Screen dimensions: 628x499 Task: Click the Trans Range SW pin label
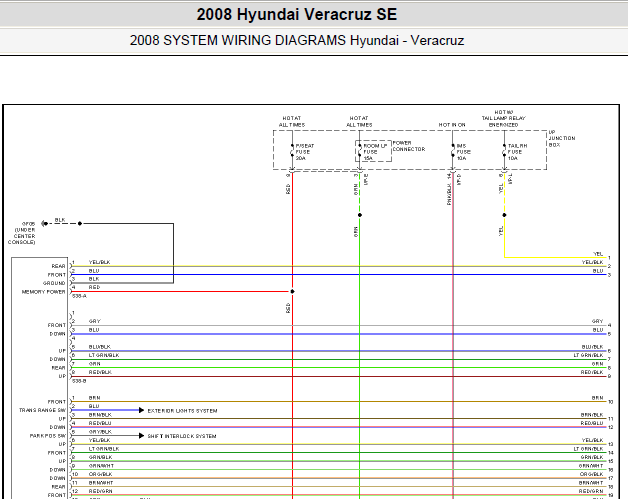[42, 410]
